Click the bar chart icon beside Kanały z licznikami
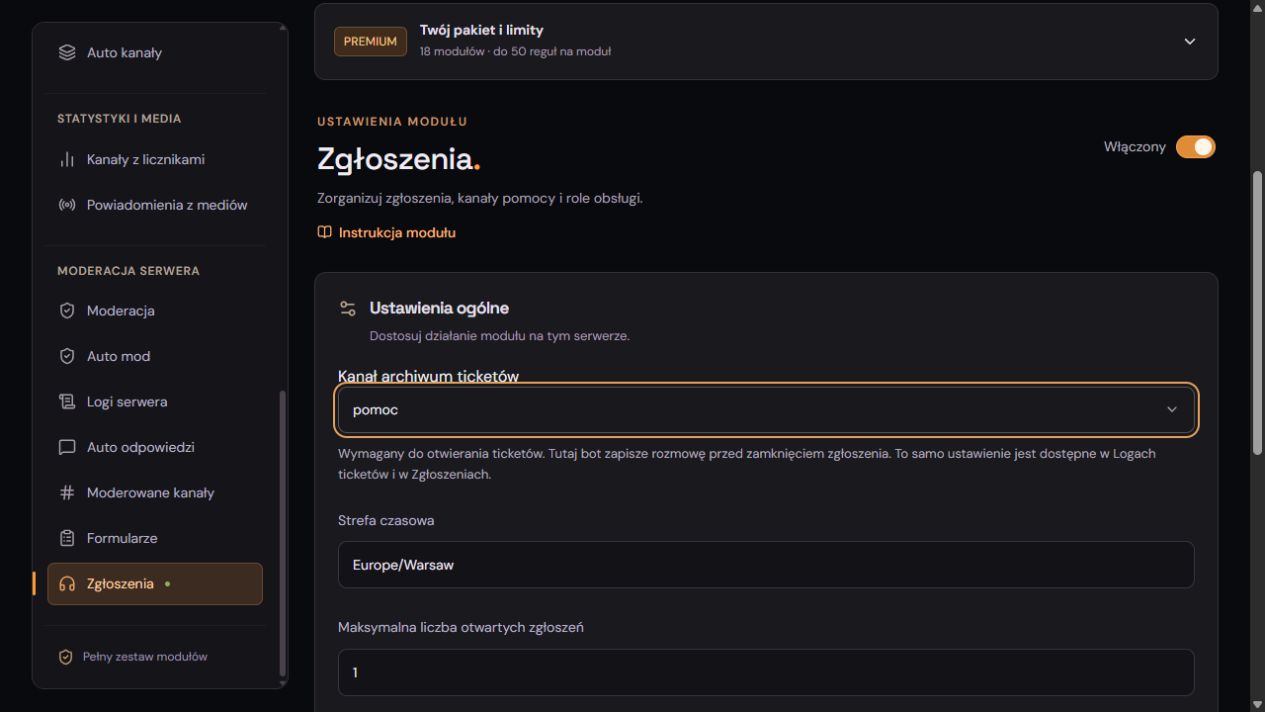Image resolution: width=1265 pixels, height=712 pixels. click(67, 160)
